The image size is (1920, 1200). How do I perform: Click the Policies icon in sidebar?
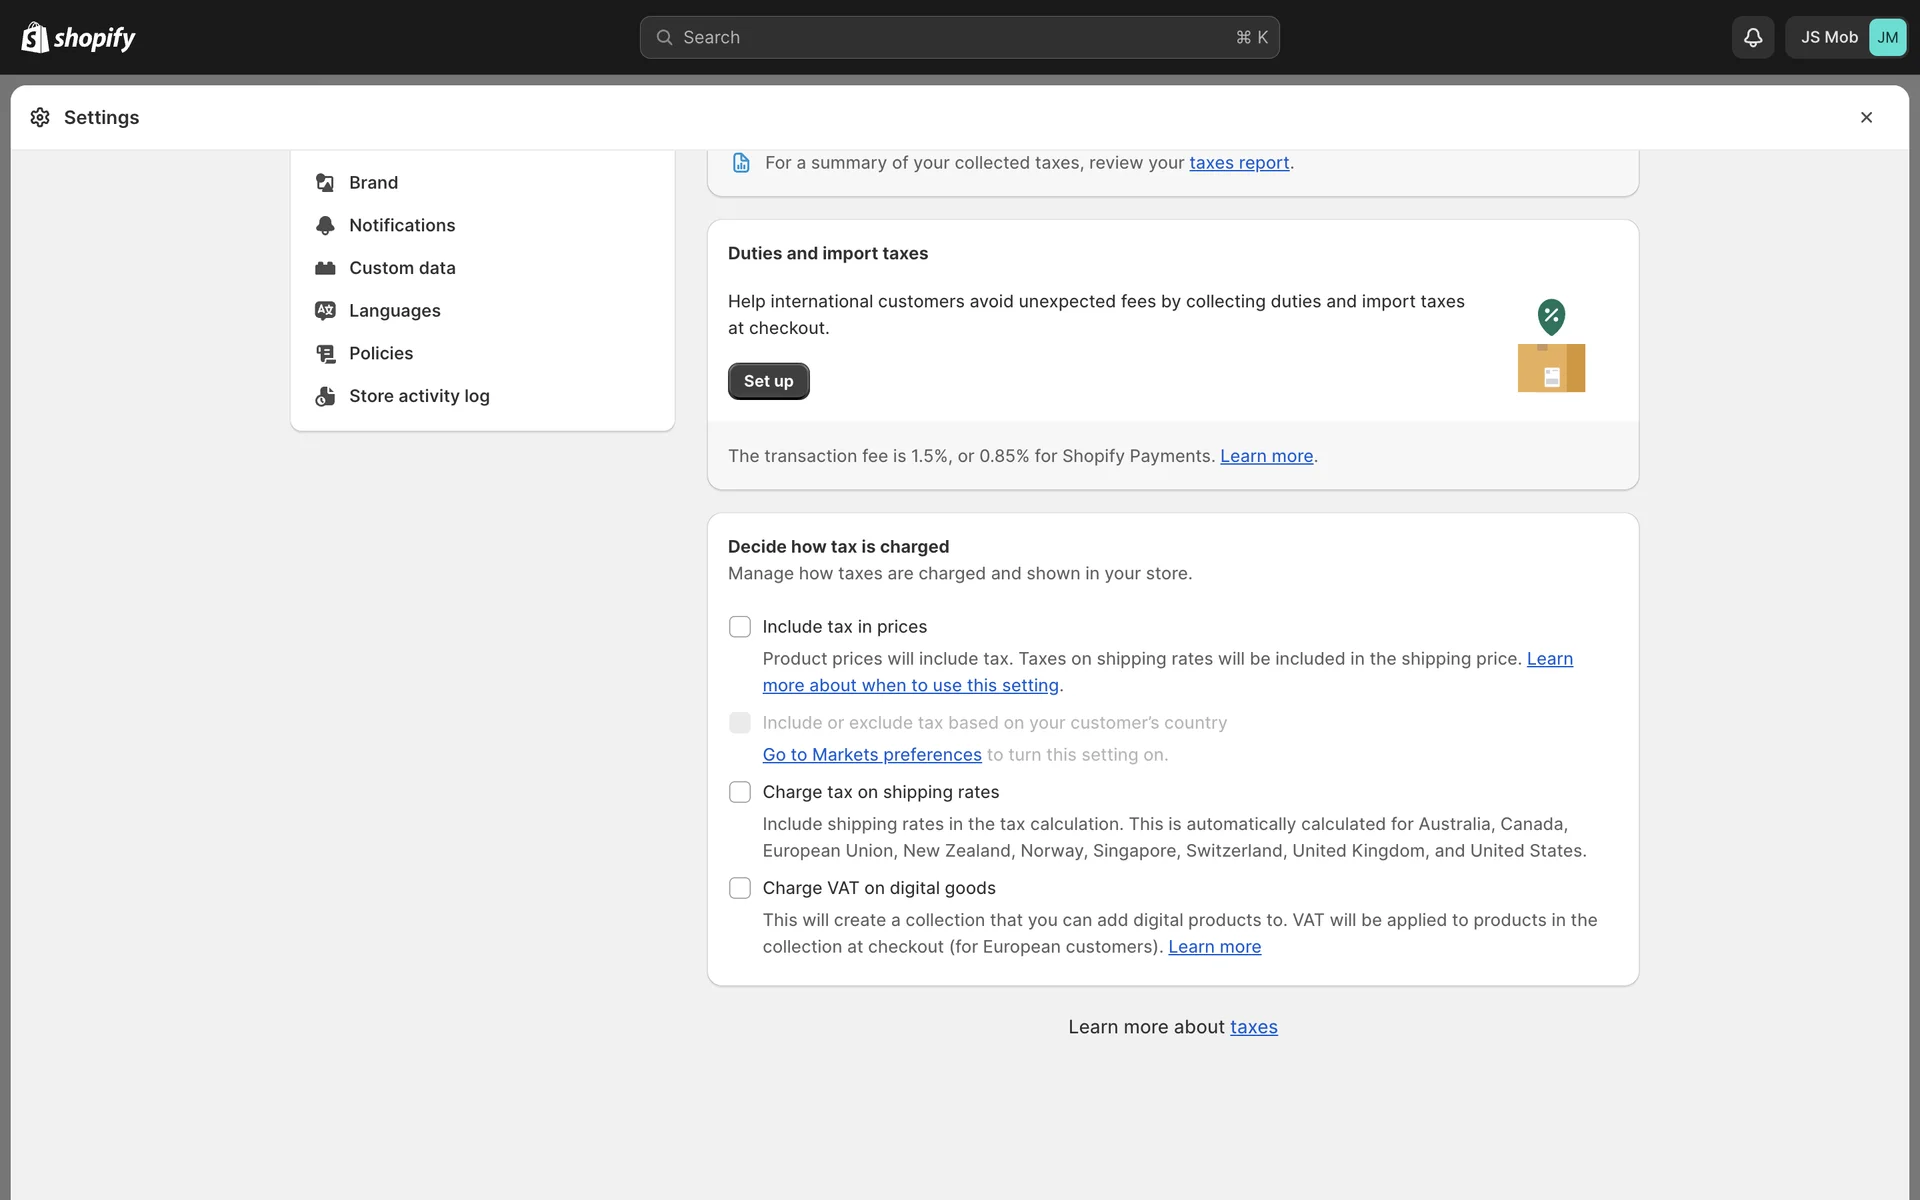pos(325,354)
